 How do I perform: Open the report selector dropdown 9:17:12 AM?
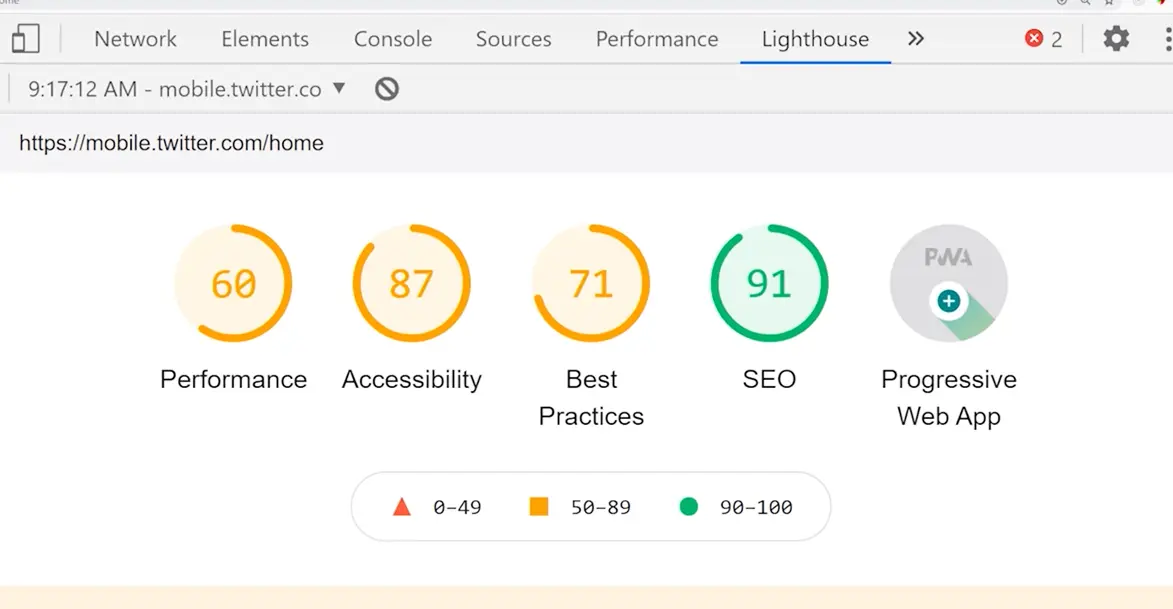click(186, 89)
